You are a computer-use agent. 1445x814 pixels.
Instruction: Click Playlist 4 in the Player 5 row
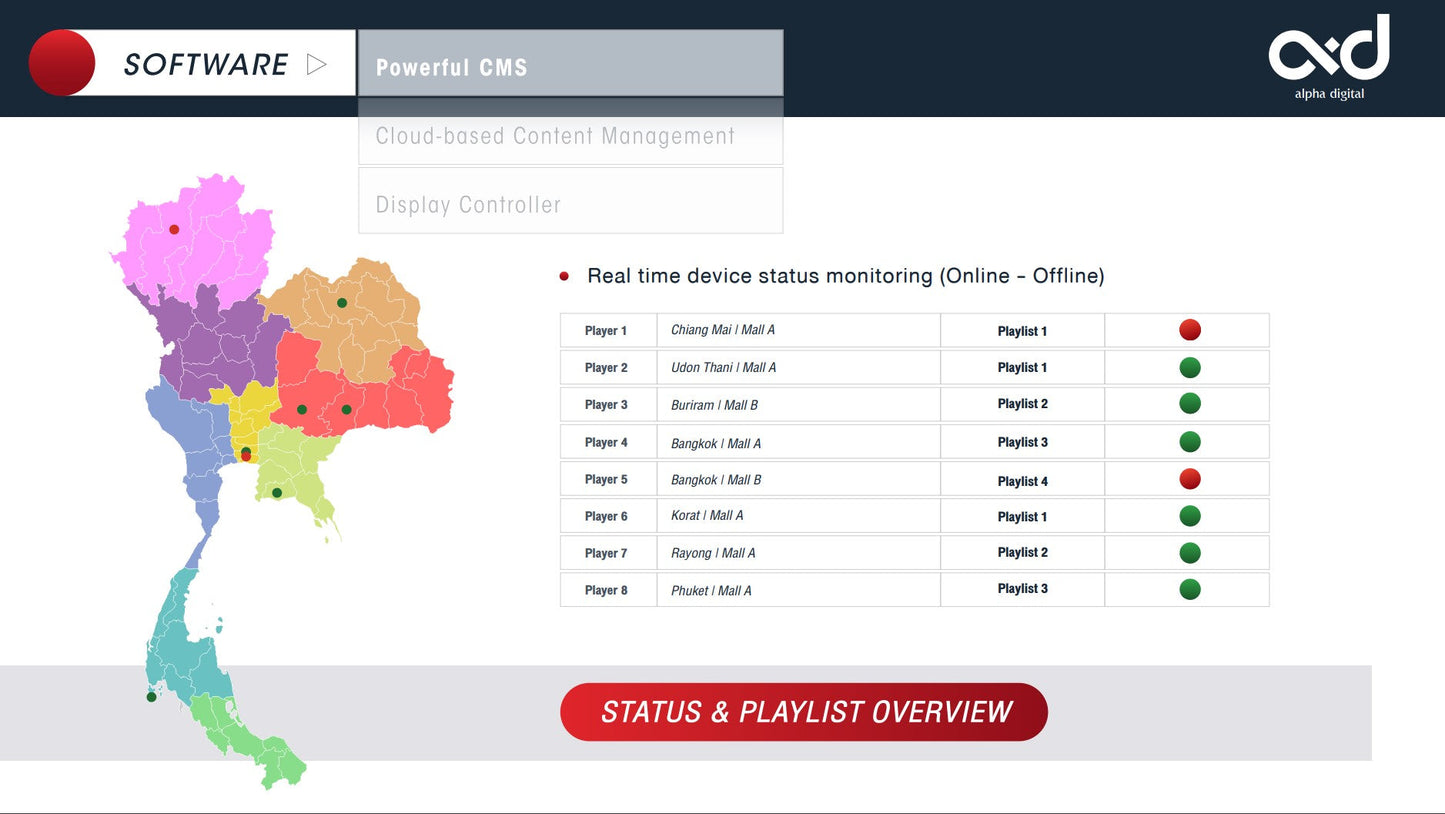[1022, 481]
